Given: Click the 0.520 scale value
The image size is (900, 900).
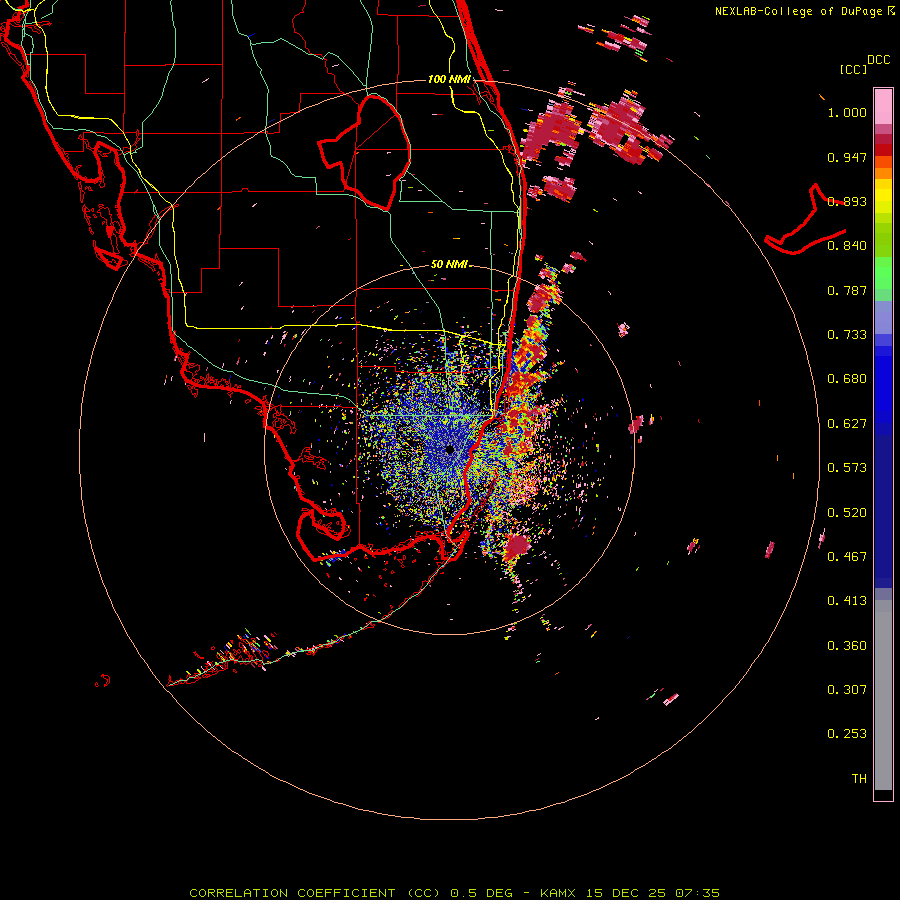Looking at the screenshot, I should (x=847, y=513).
